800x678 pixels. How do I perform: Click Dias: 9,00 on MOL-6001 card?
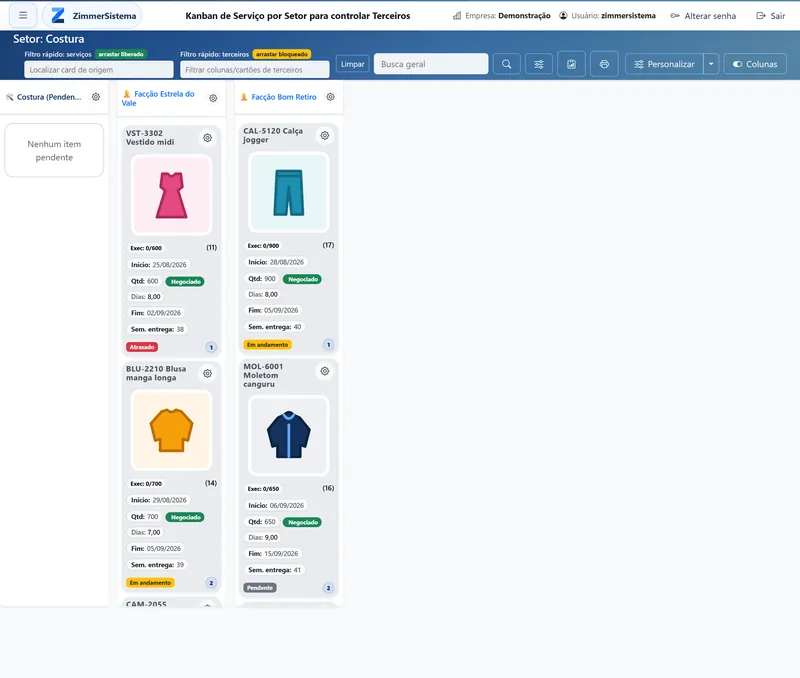[263, 537]
